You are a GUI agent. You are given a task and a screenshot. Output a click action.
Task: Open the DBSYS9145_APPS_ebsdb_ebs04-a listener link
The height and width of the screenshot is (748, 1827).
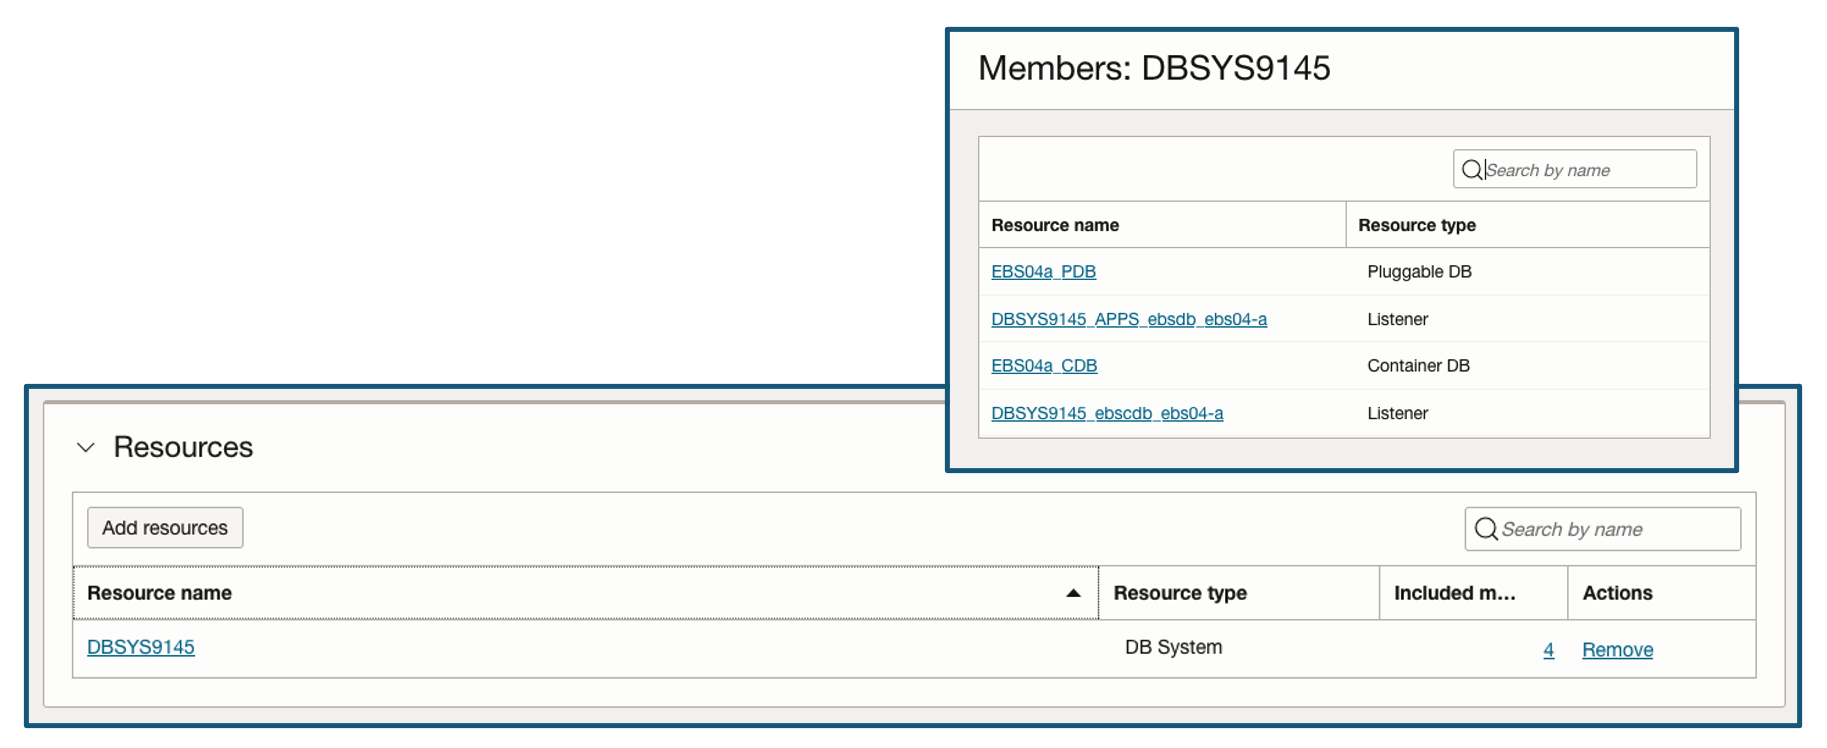click(x=1128, y=319)
